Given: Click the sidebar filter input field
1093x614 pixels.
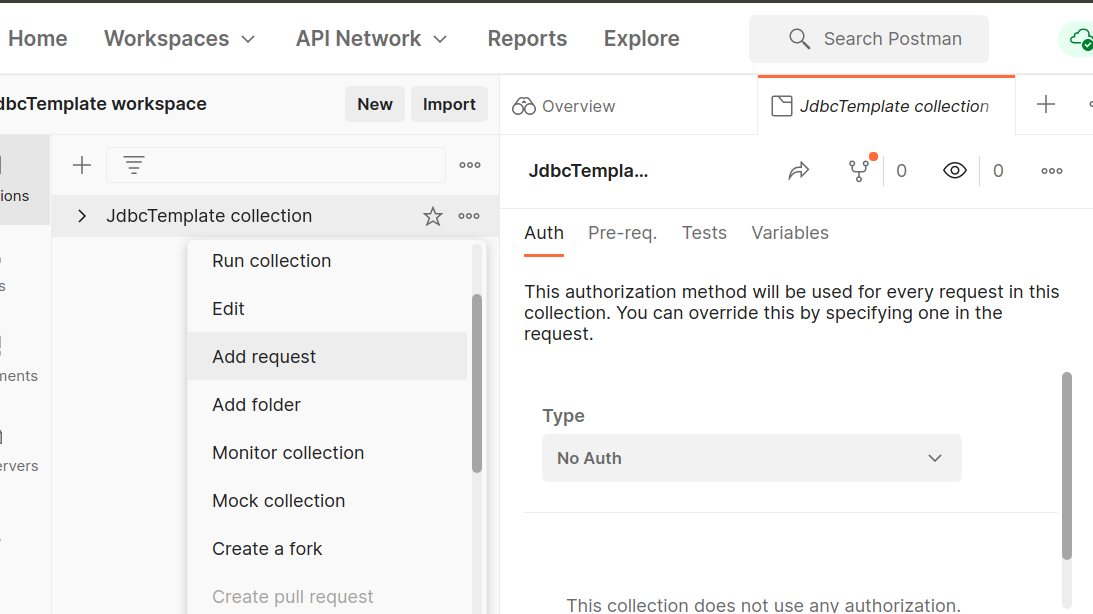Looking at the screenshot, I should 276,165.
